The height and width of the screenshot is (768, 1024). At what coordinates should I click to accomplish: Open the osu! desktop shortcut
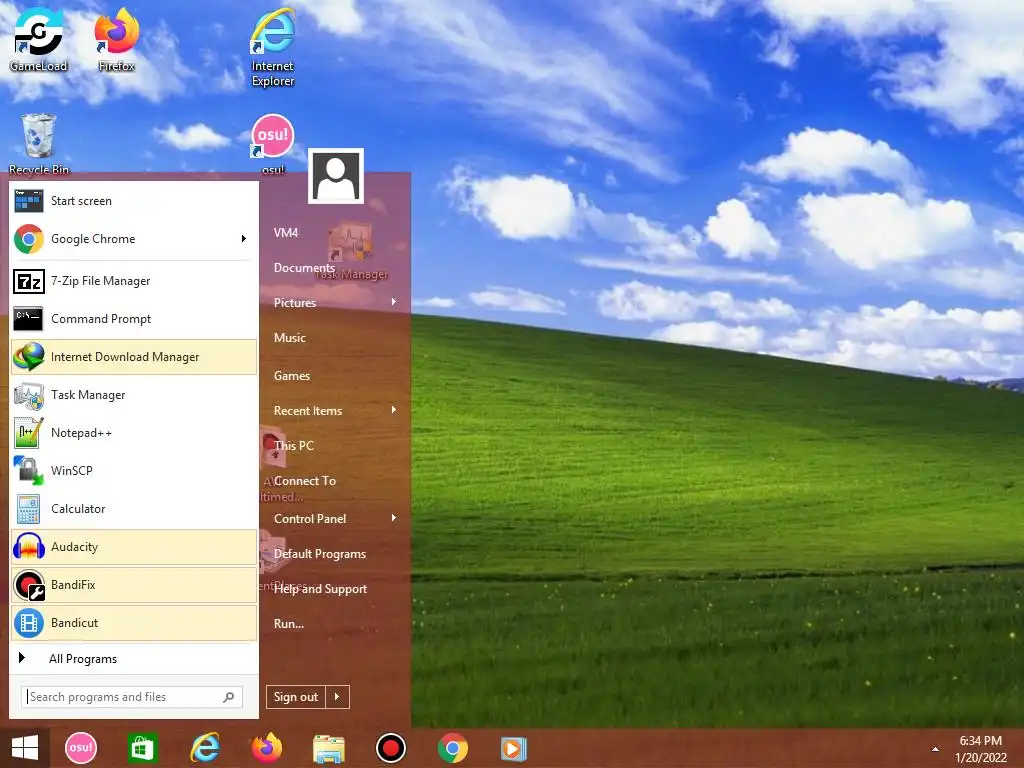273,144
